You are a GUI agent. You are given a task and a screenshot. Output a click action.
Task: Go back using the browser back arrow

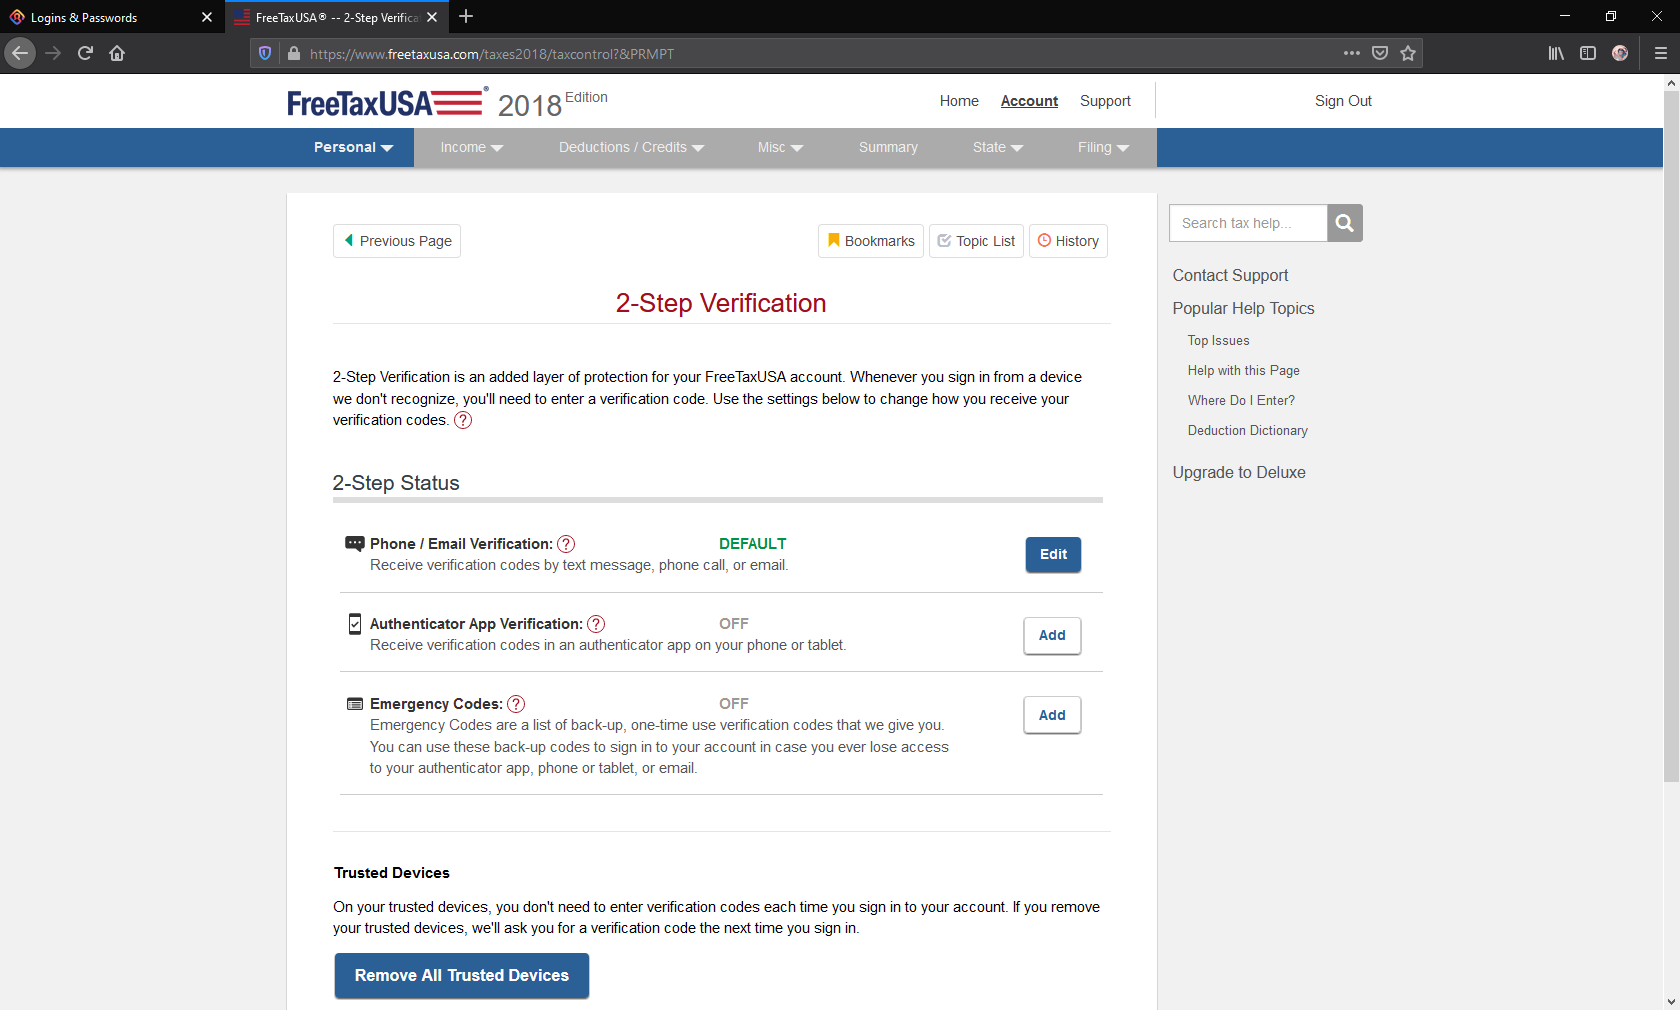[x=20, y=53]
